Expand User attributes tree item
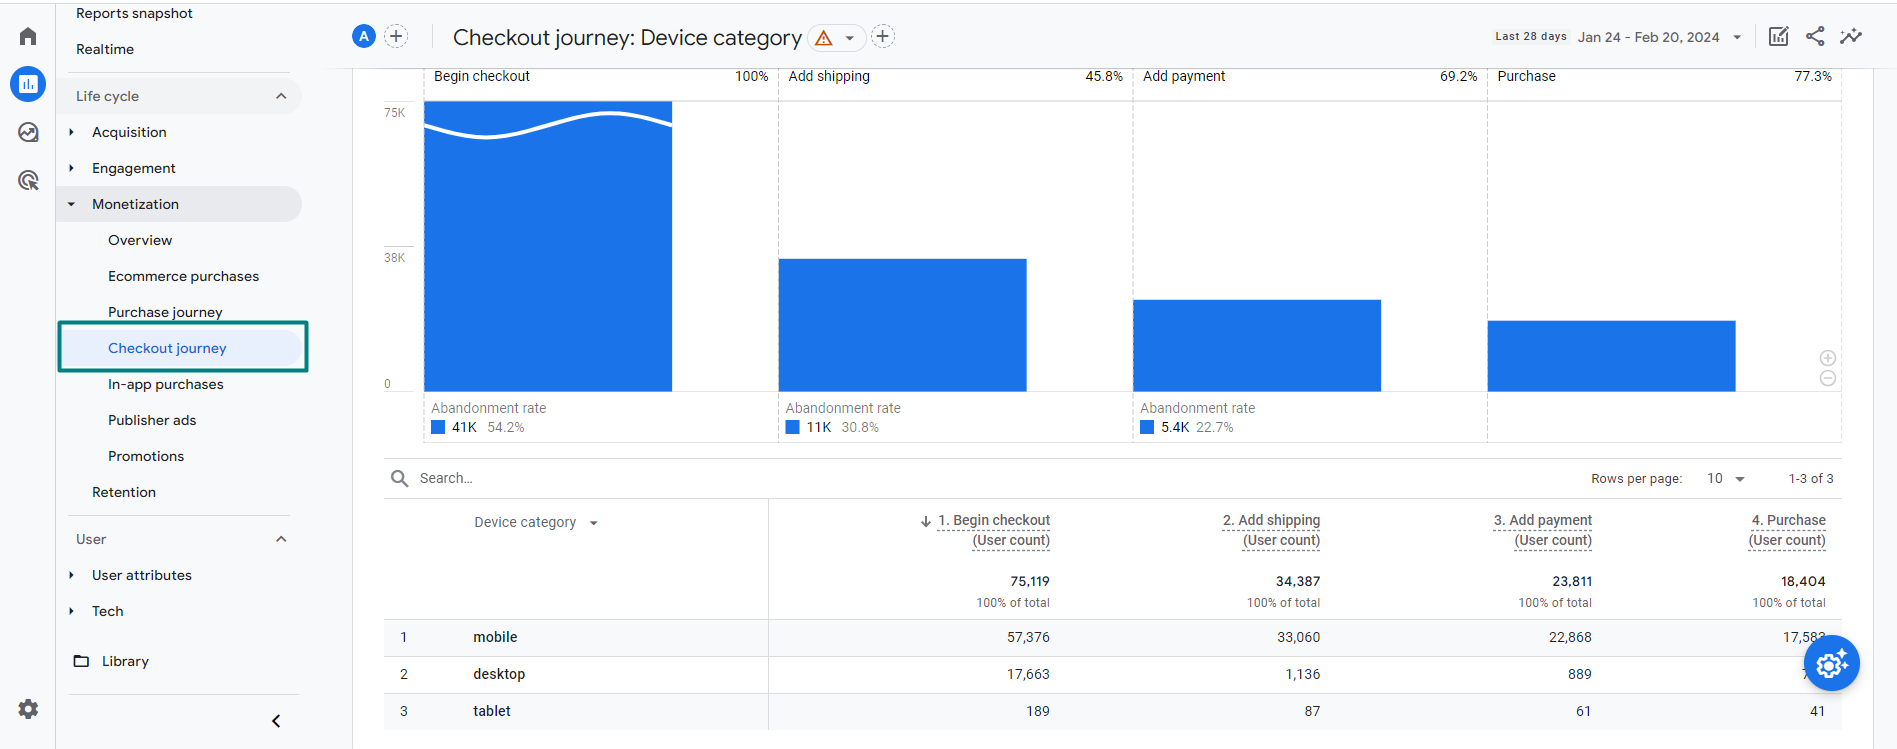This screenshot has width=1897, height=749. pyautogui.click(x=71, y=575)
